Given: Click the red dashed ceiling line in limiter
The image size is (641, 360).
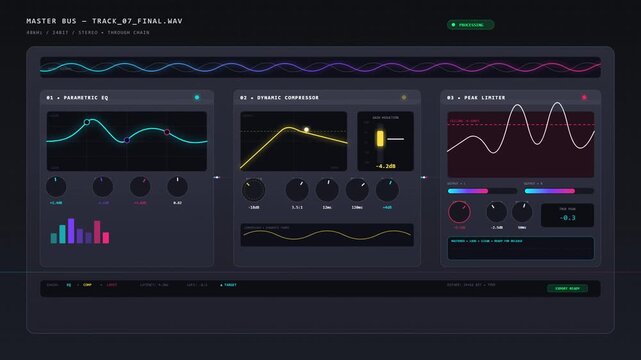Looking at the screenshot, I should (x=521, y=124).
